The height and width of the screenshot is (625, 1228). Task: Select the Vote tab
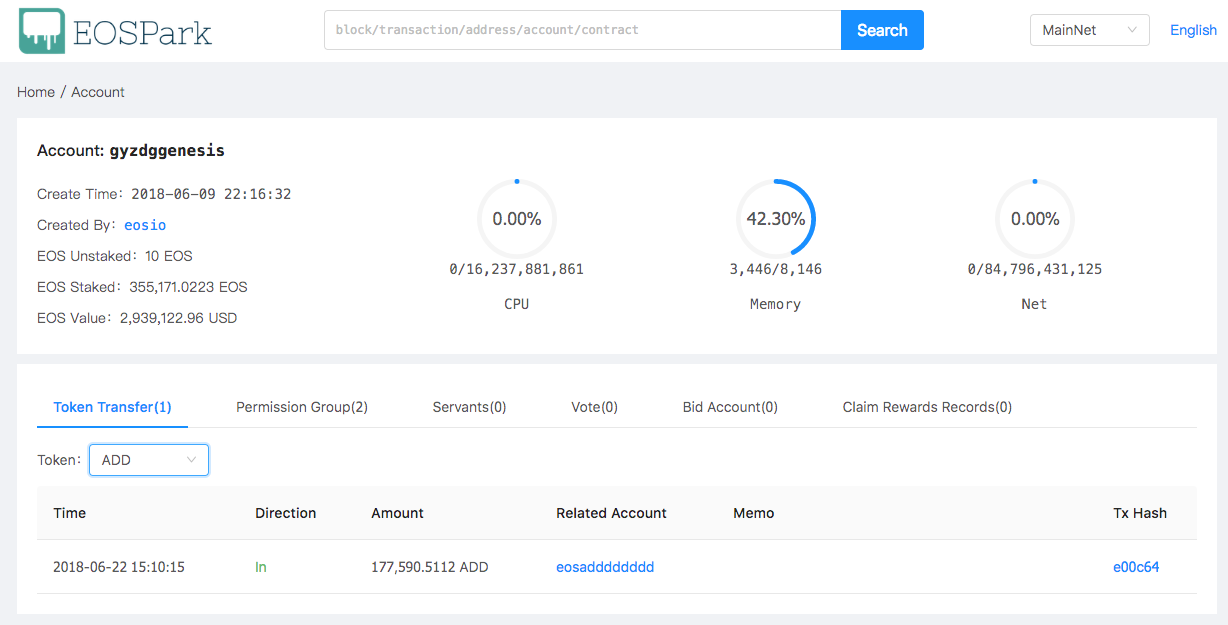(x=594, y=407)
